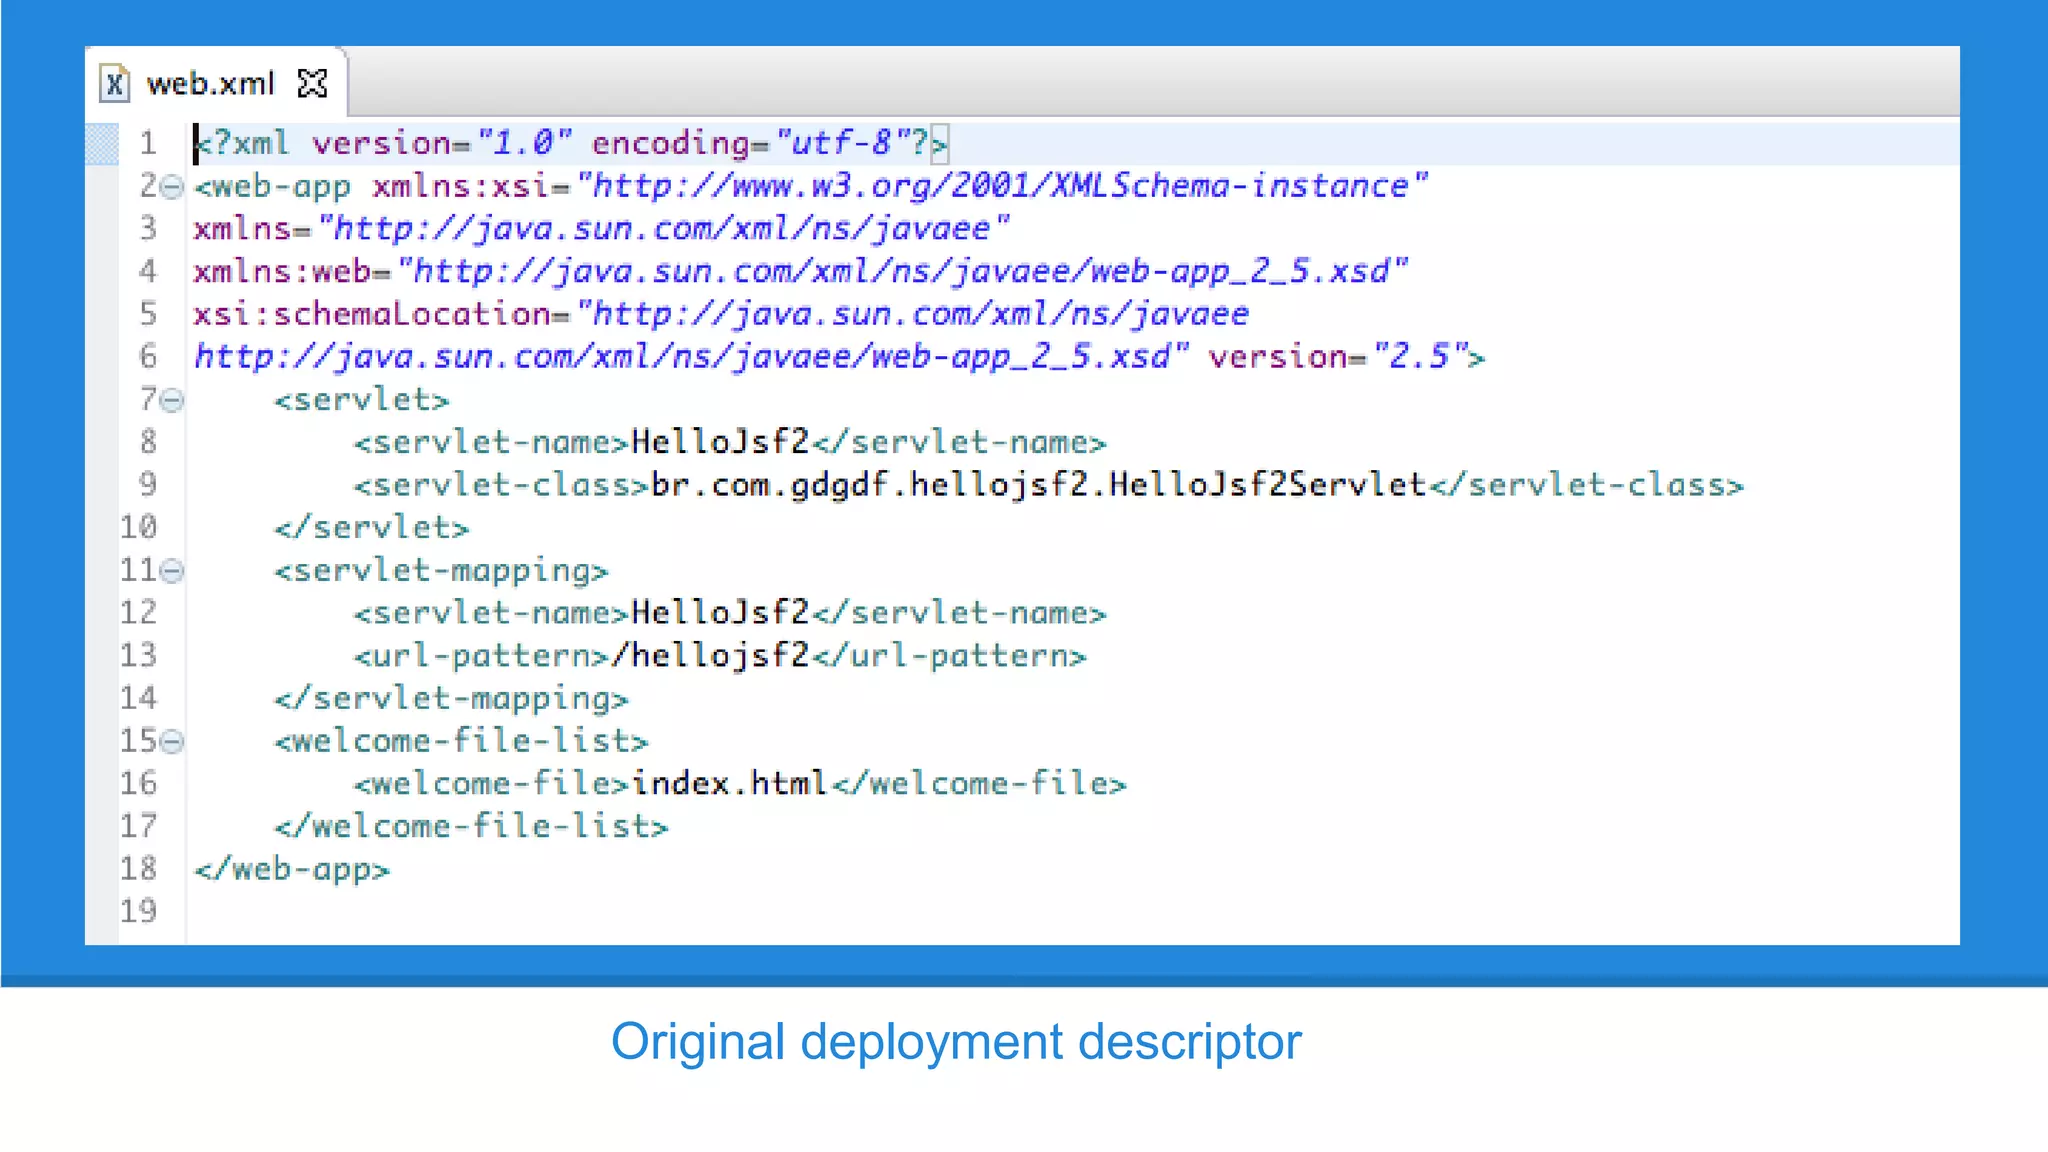Click the empty line 19 in editor
This screenshot has width=2048, height=1152.
click(1072, 911)
